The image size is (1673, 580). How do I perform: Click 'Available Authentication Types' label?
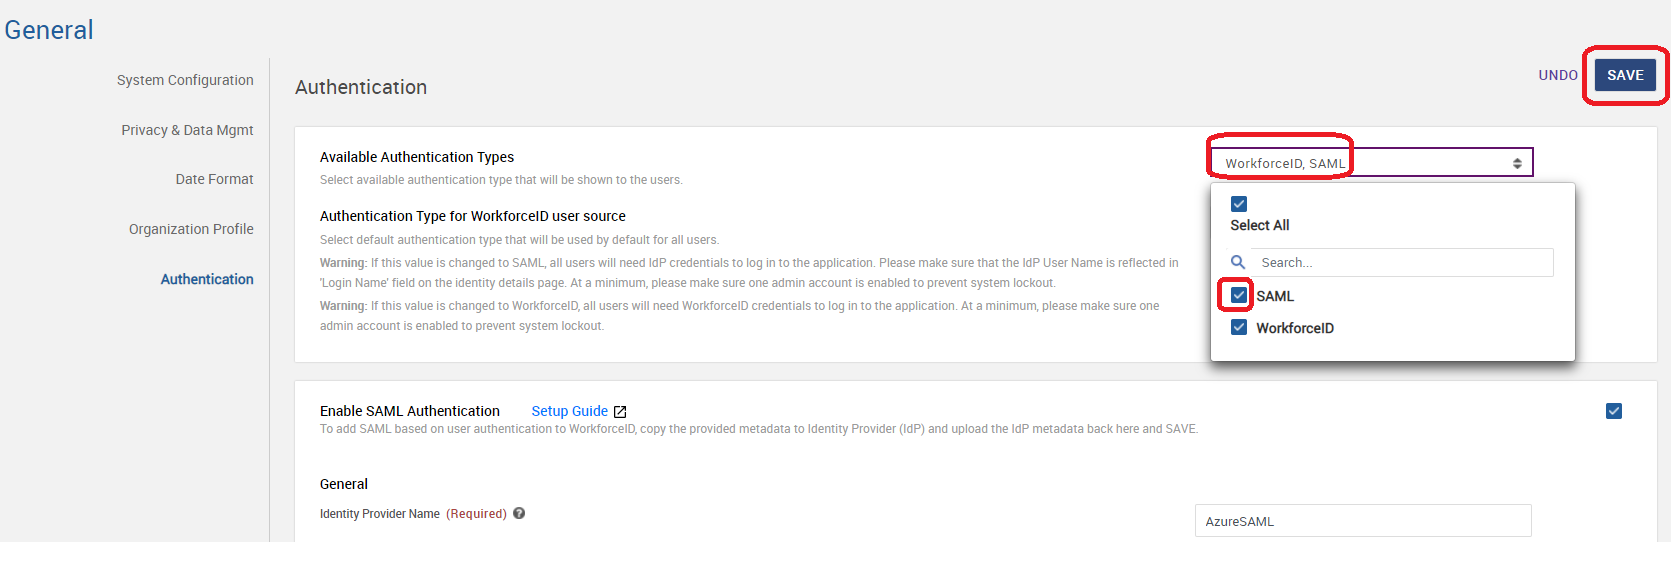pyautogui.click(x=417, y=157)
